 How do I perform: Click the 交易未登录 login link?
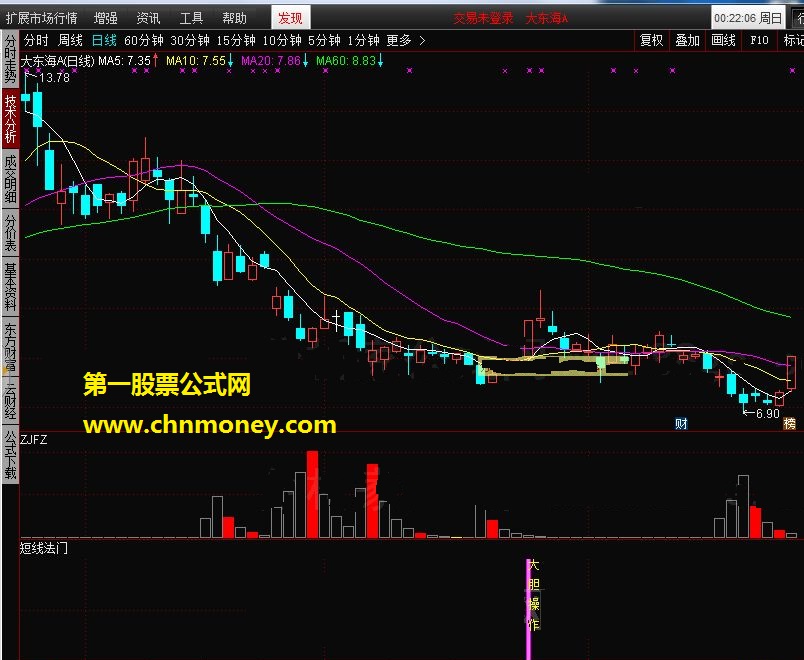484,18
